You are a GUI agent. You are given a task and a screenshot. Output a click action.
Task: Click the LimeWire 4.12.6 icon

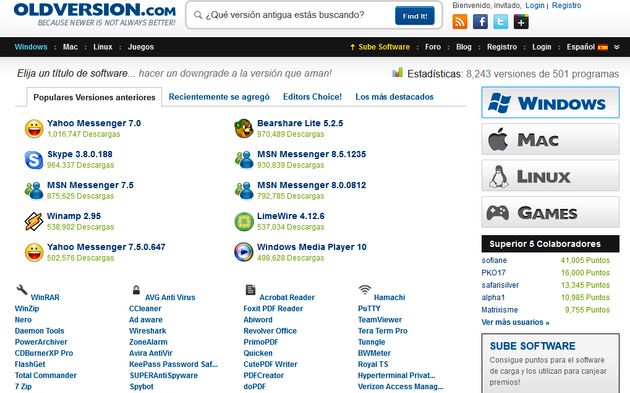tap(244, 221)
